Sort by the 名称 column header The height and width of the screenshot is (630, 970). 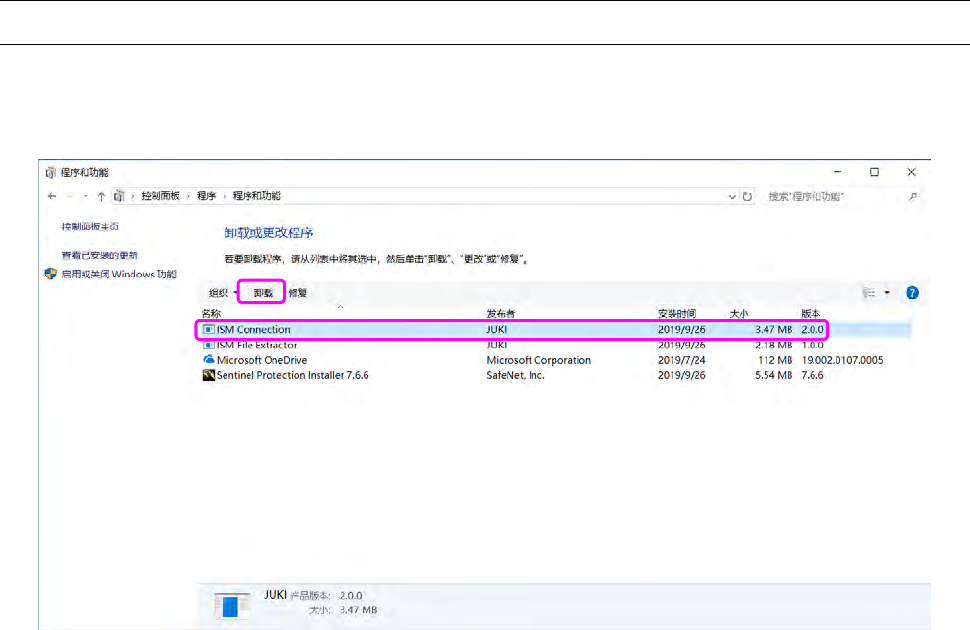point(212,314)
